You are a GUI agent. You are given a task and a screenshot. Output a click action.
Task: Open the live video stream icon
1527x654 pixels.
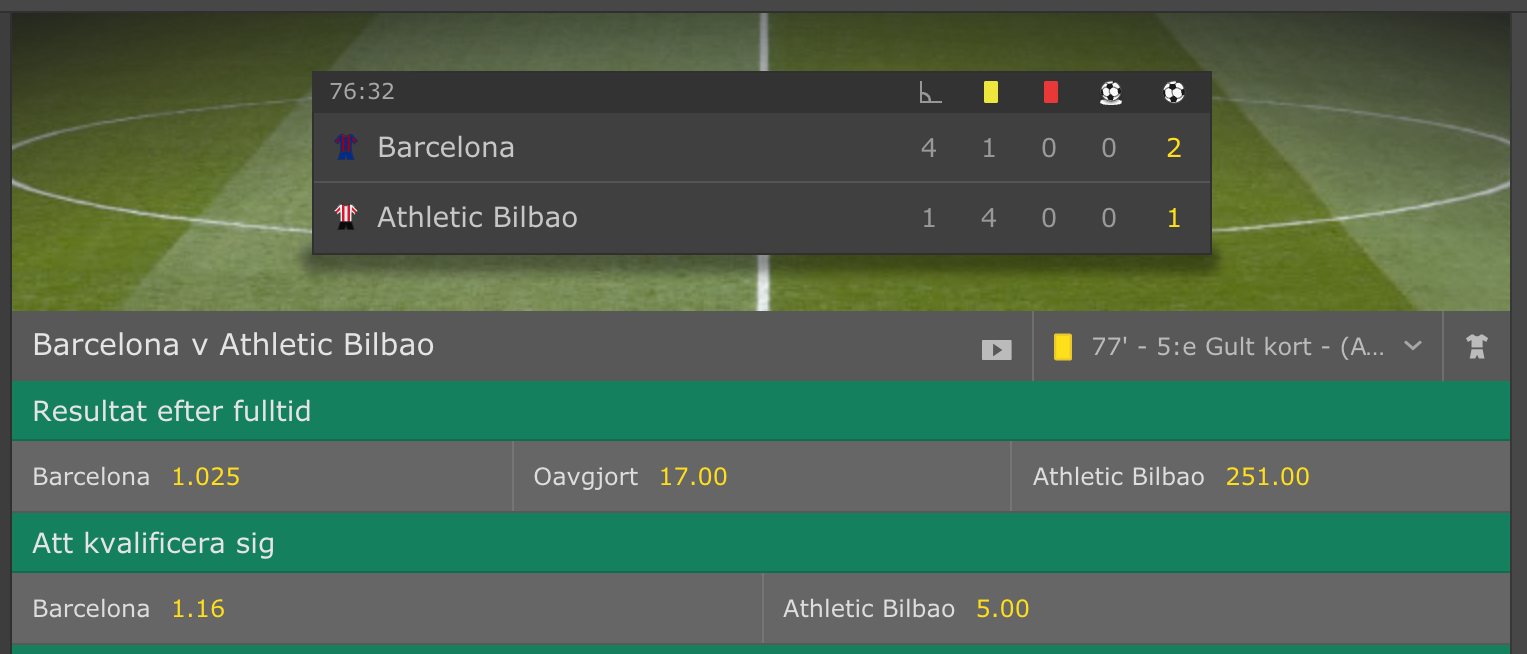pos(996,349)
